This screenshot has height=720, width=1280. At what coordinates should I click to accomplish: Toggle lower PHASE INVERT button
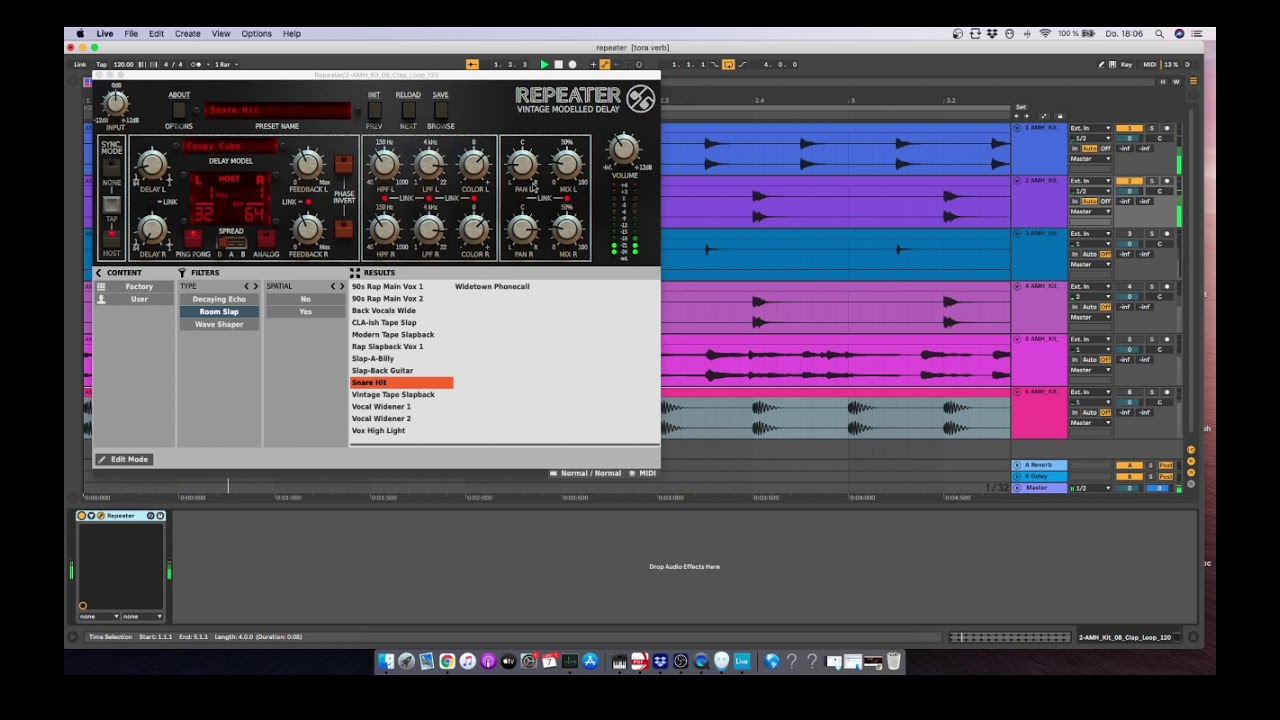(x=343, y=228)
